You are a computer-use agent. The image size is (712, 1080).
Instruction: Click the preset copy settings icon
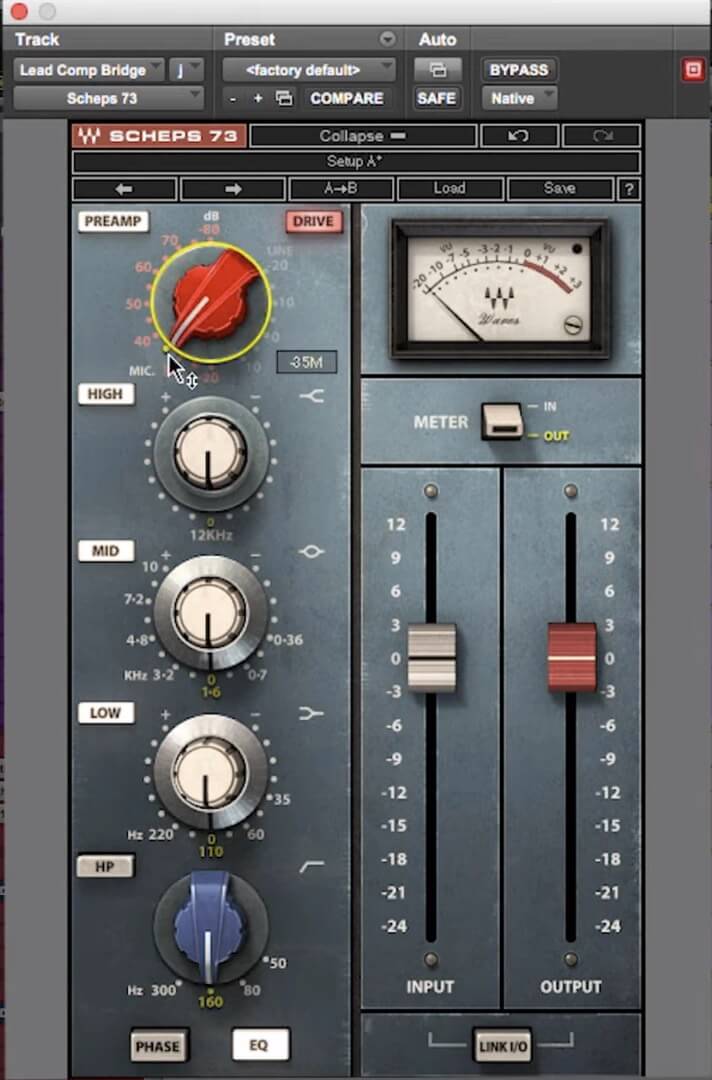pyautogui.click(x=284, y=98)
